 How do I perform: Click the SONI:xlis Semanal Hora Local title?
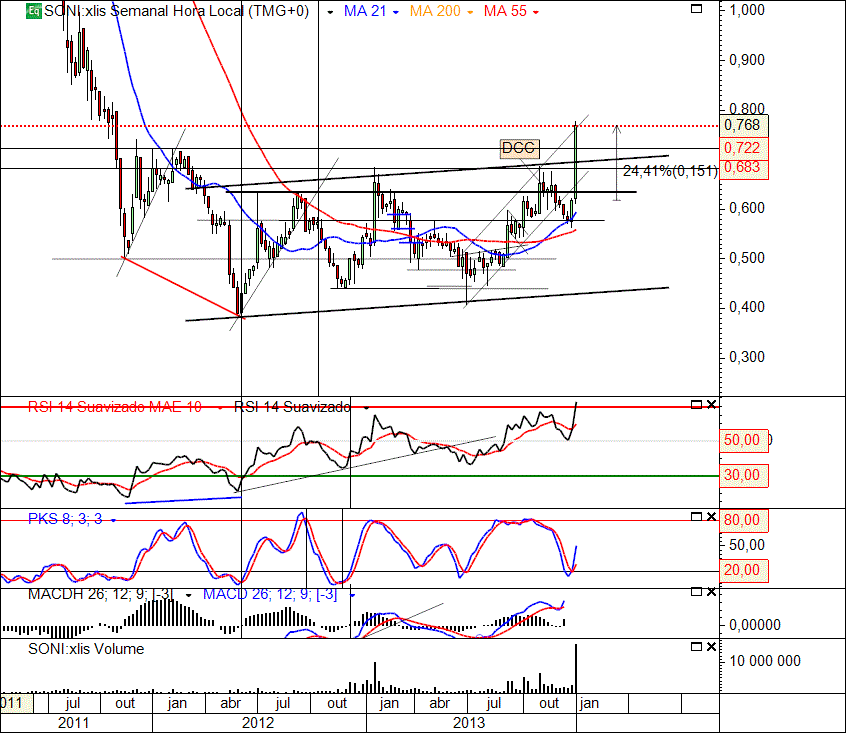click(x=176, y=11)
